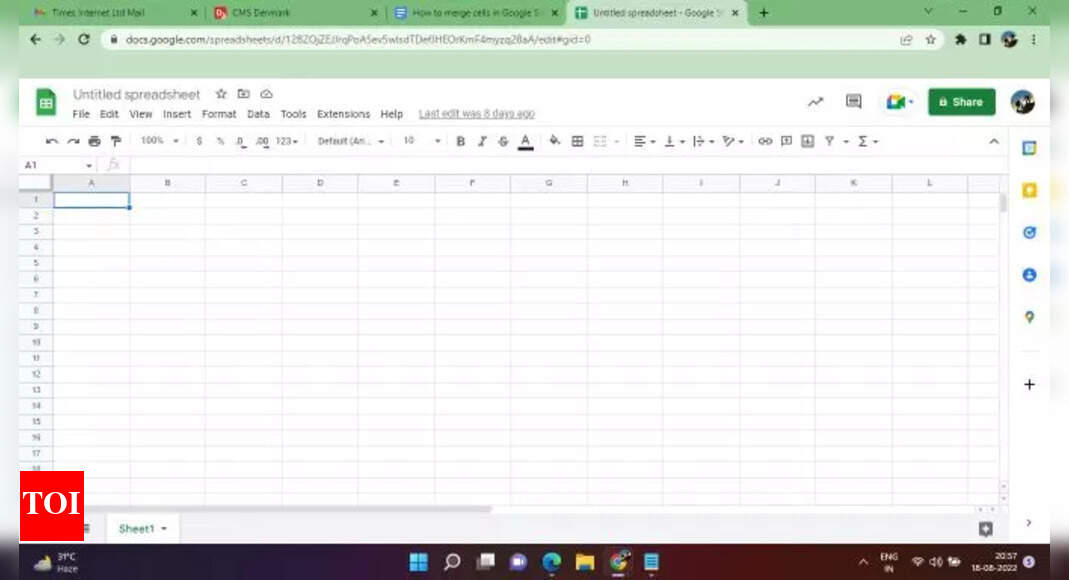Click the Insert chart icon
This screenshot has height=580, width=1069.
[808, 141]
